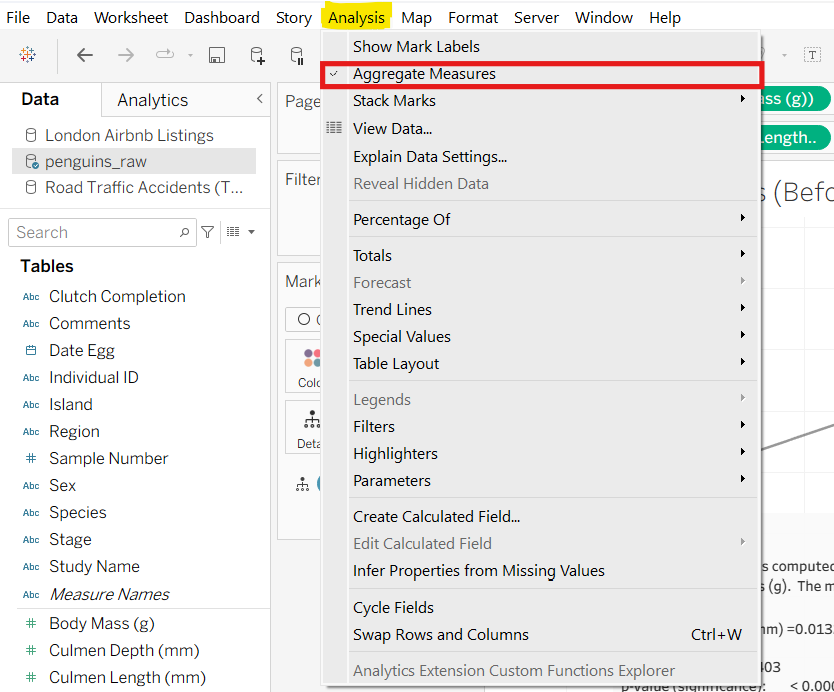Open the Map menu

tap(416, 18)
